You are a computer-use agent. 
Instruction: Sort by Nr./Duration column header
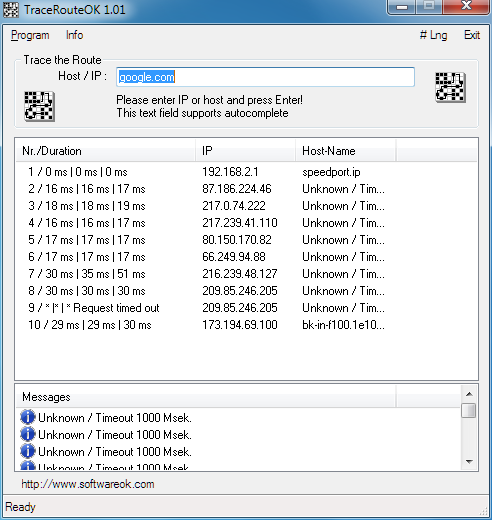105,151
